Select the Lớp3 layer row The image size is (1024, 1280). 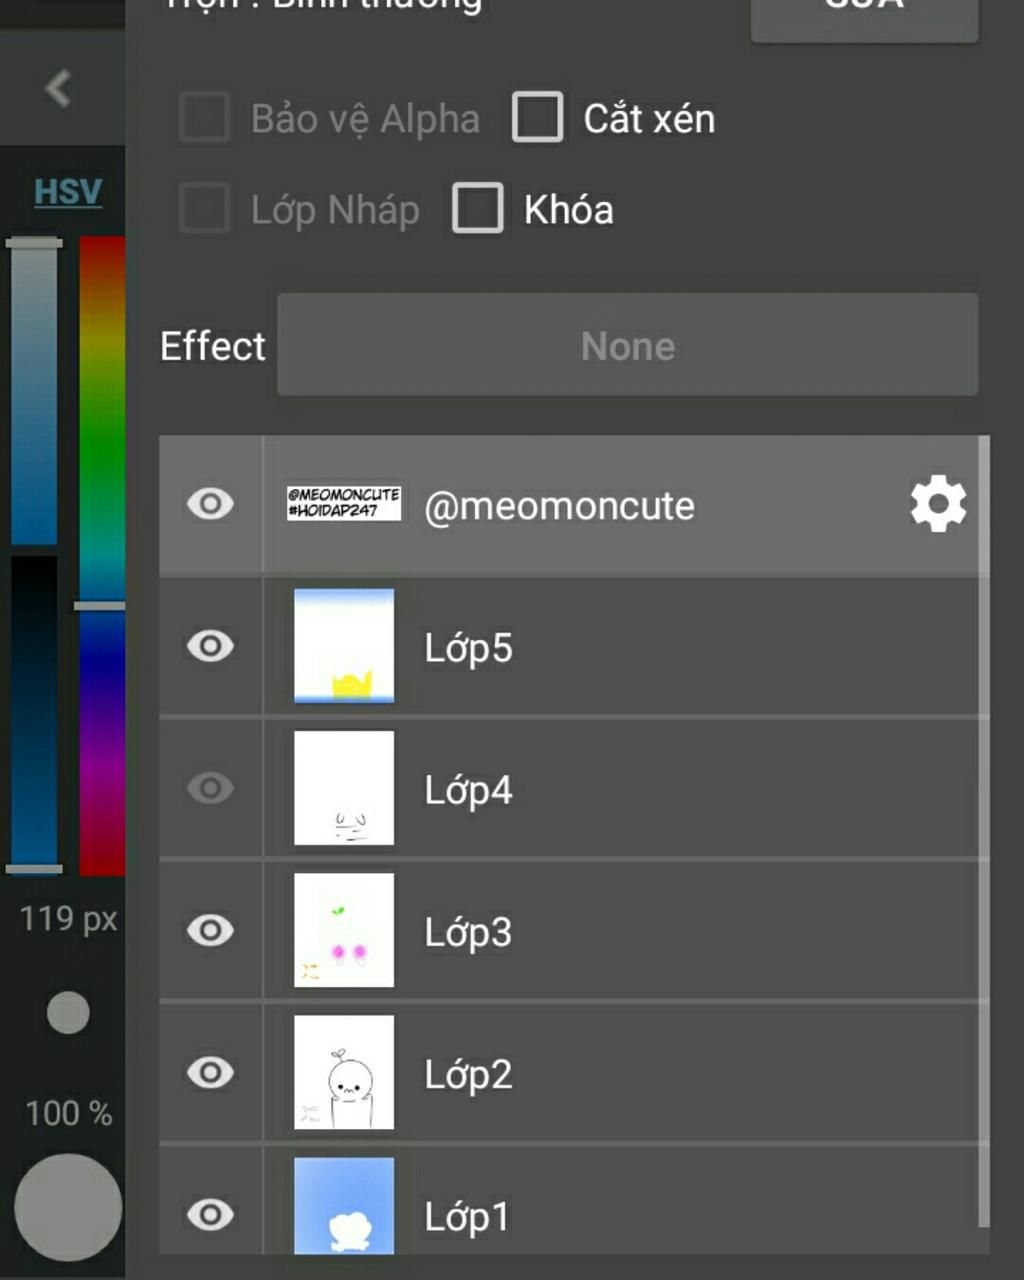coord(570,931)
